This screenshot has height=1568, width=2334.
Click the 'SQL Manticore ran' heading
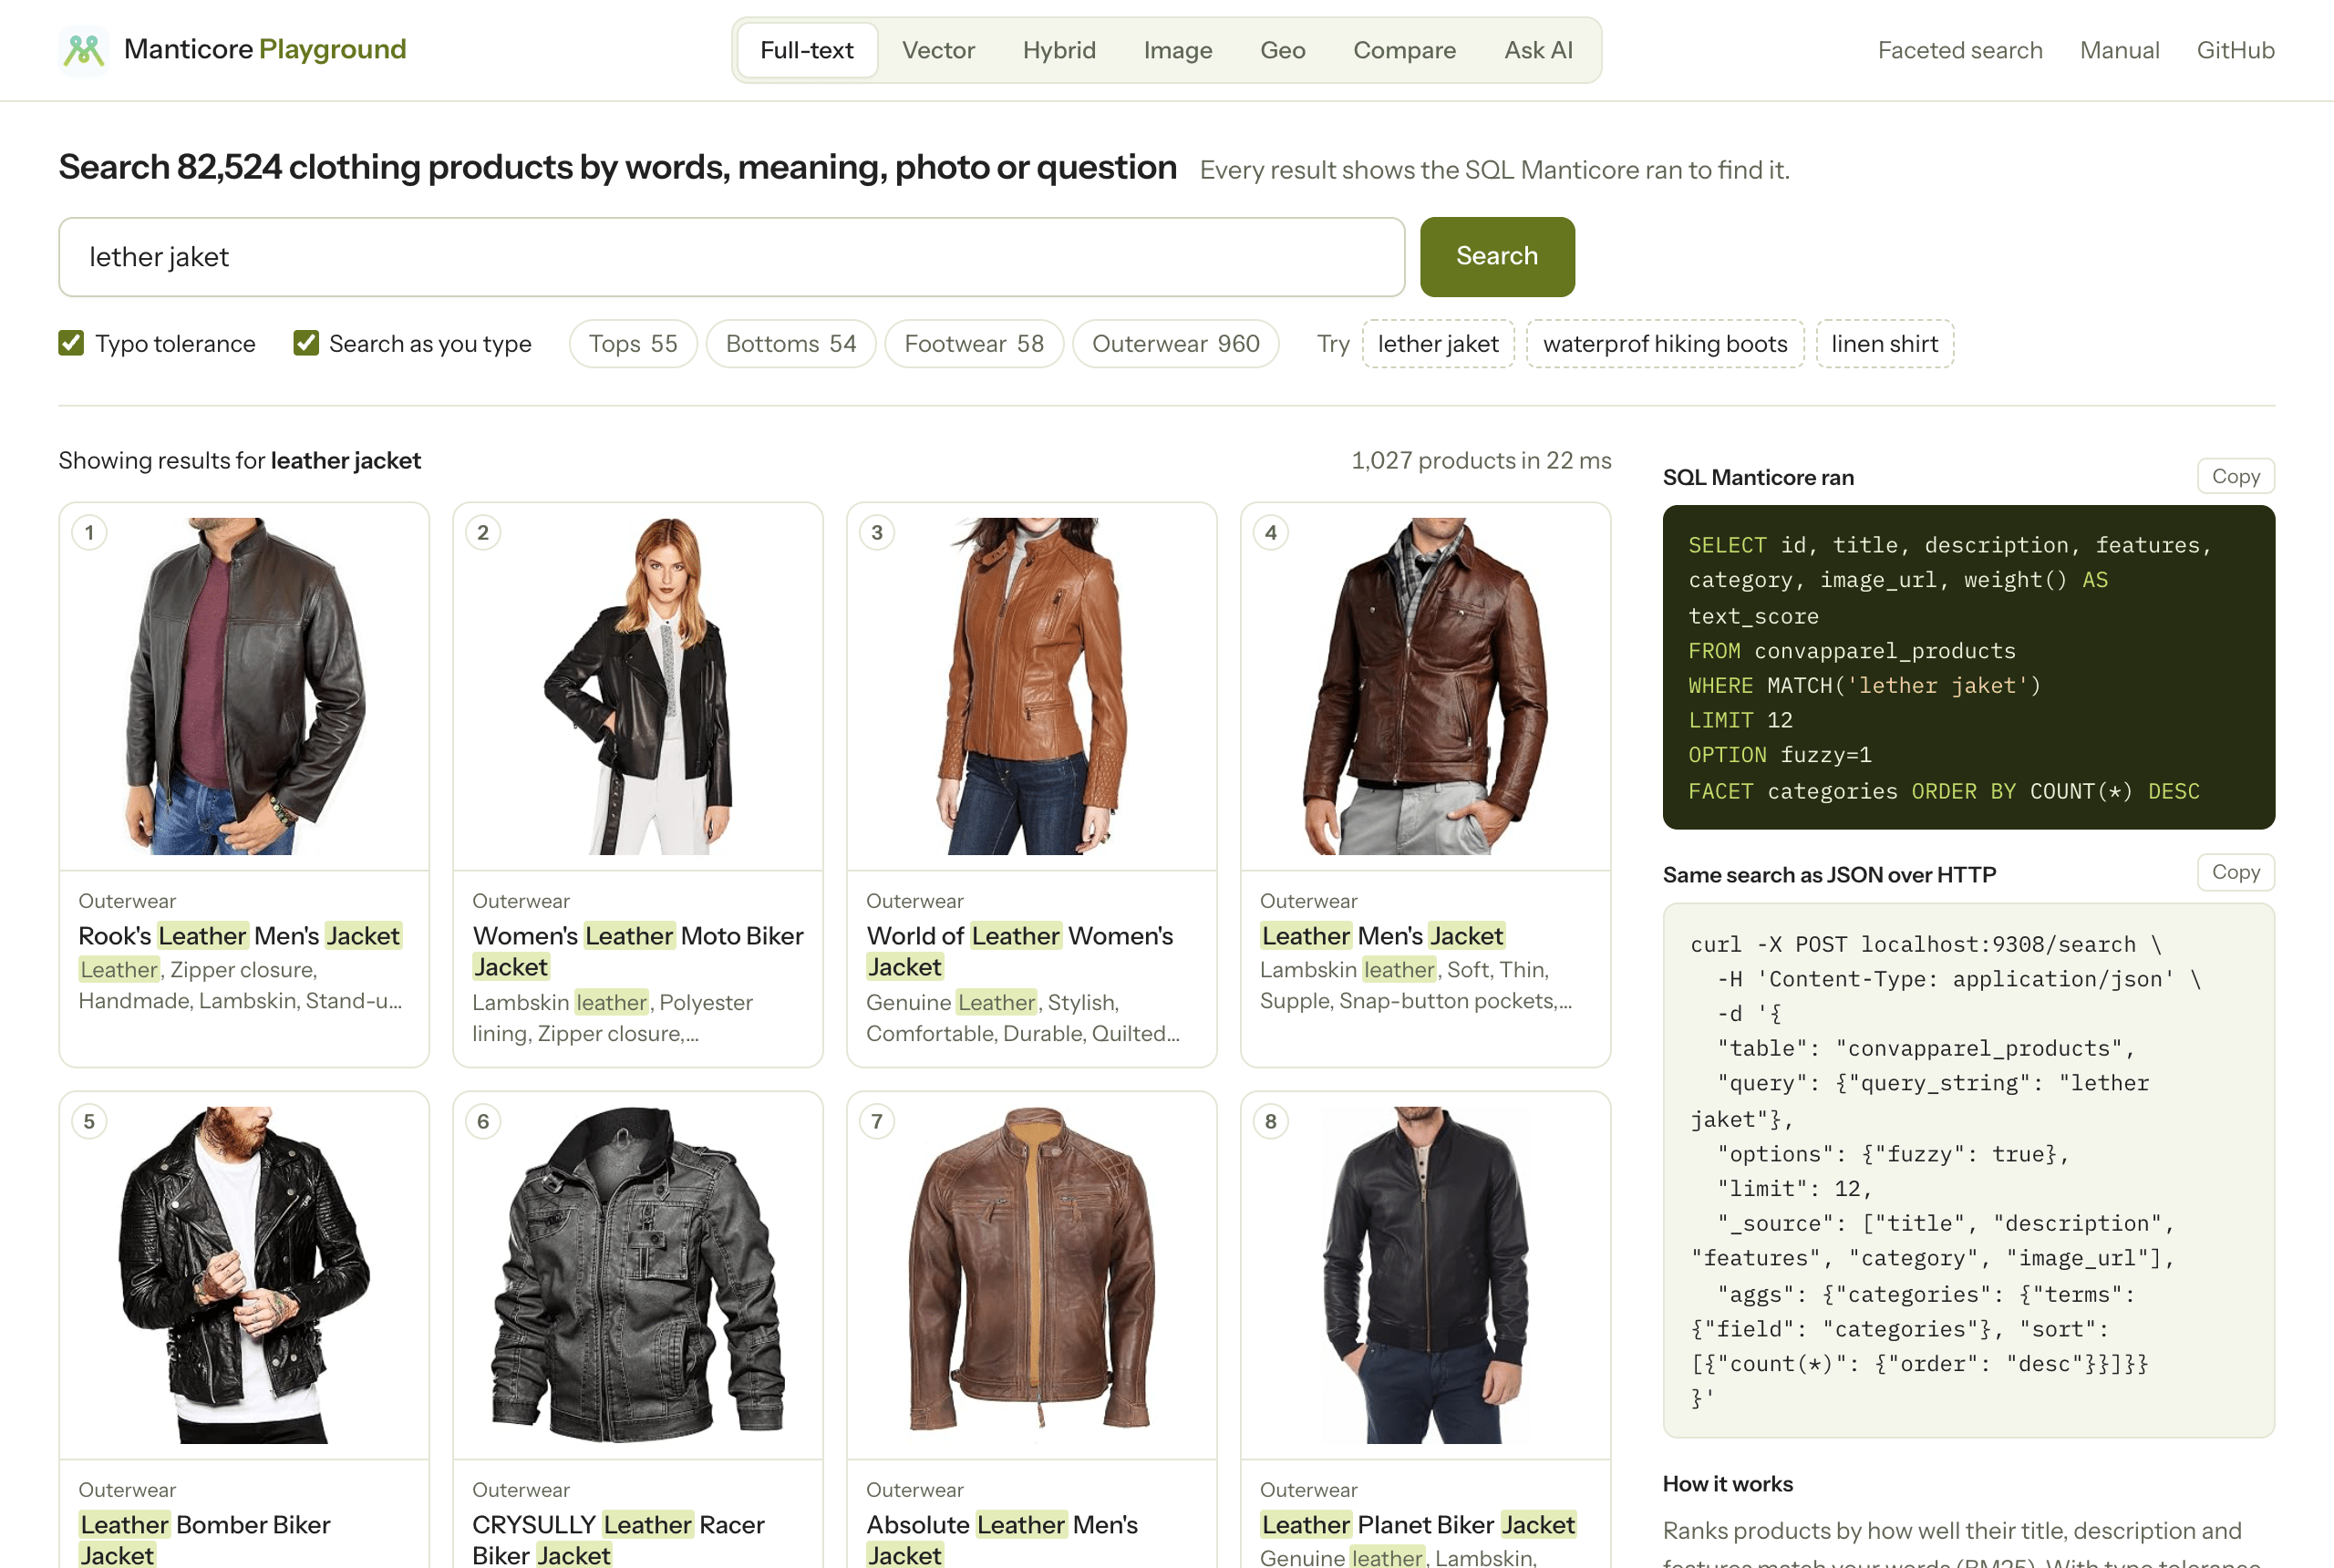pos(1758,477)
